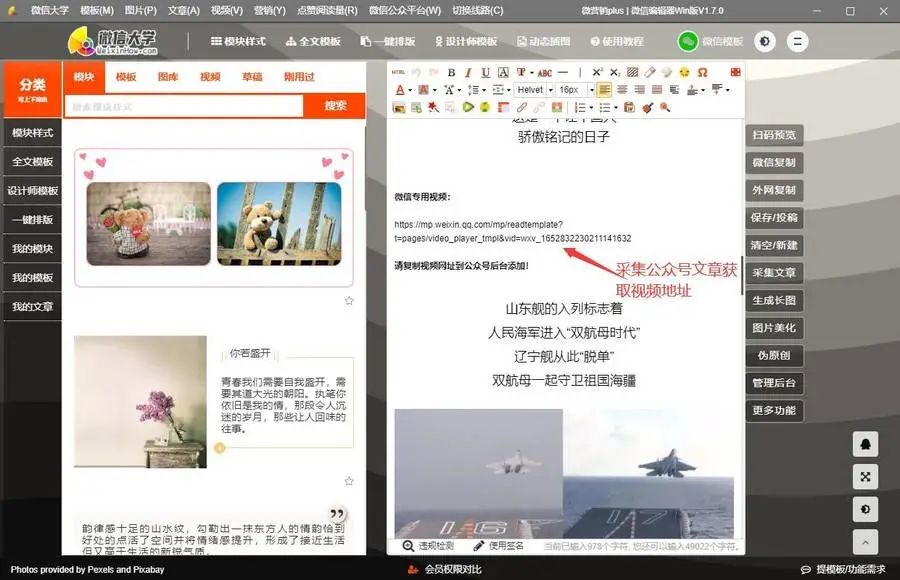Screen dimensions: 900x580
Task: Click the expand arrows icon at right
Action: pos(866,477)
